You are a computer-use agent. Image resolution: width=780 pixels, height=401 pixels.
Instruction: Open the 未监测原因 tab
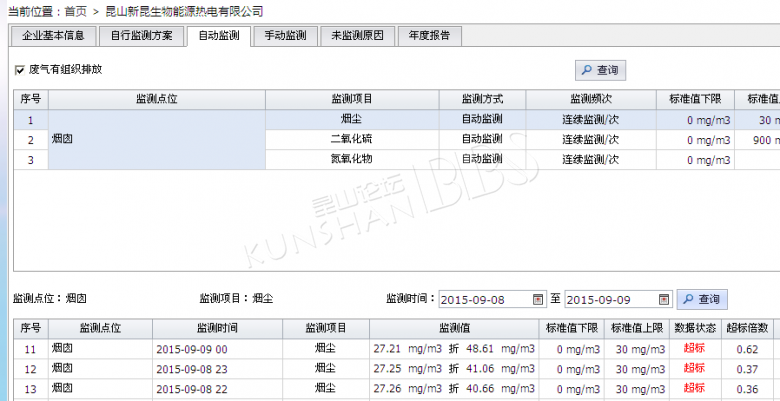coord(357,36)
